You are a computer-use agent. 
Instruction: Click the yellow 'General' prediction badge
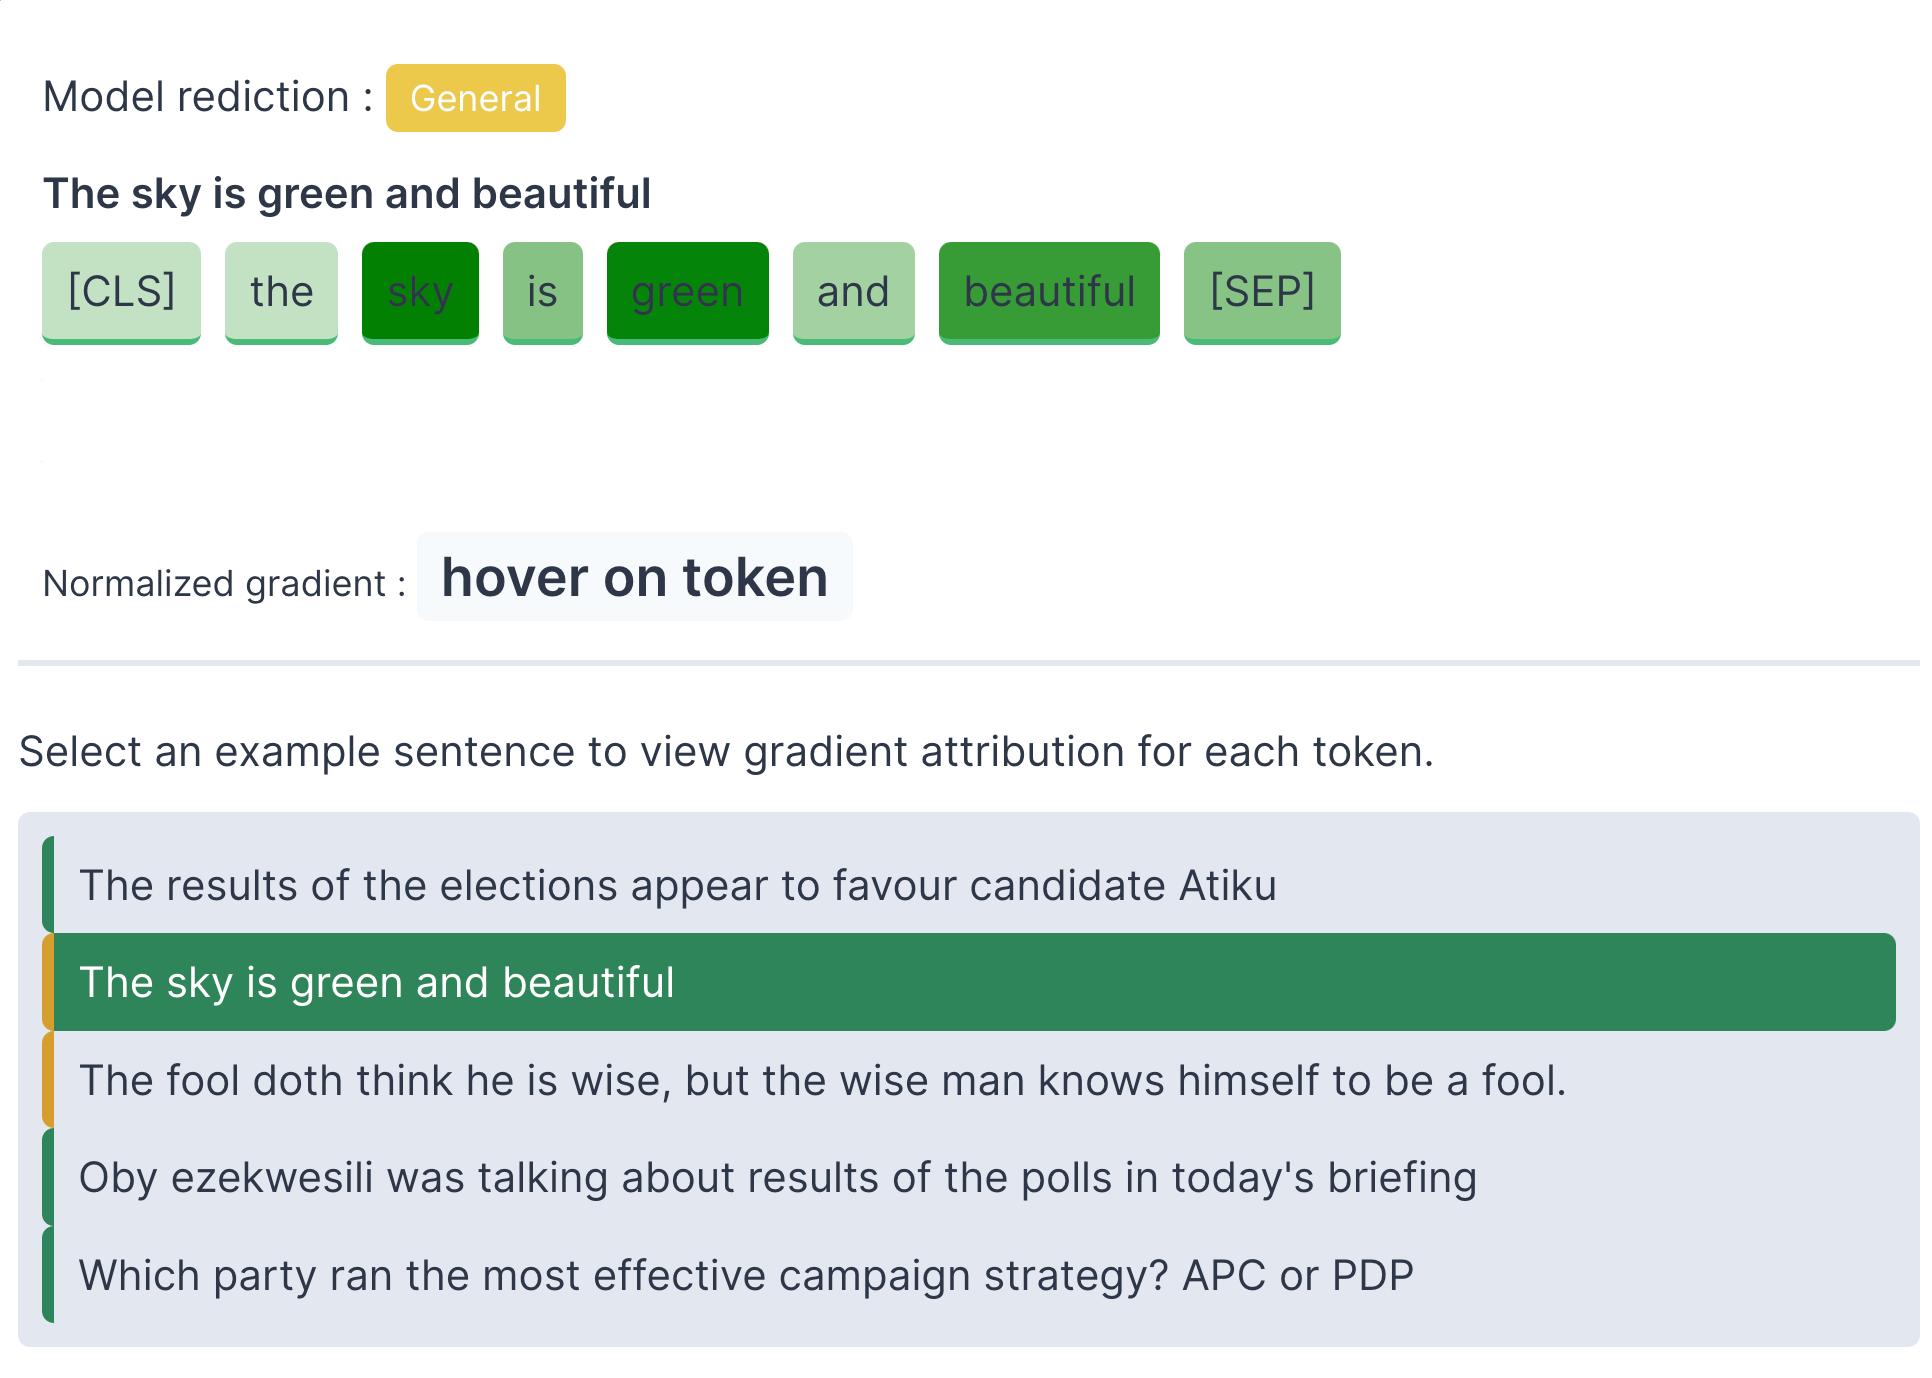pos(475,98)
